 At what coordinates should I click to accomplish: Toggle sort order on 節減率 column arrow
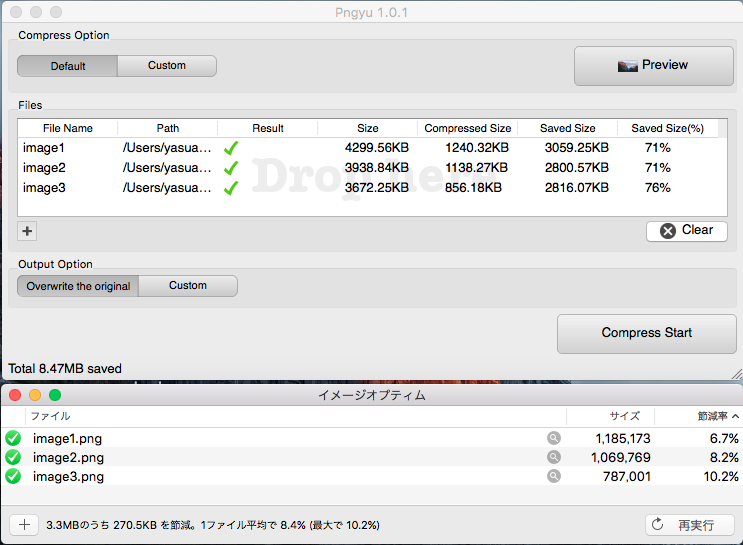click(735, 416)
